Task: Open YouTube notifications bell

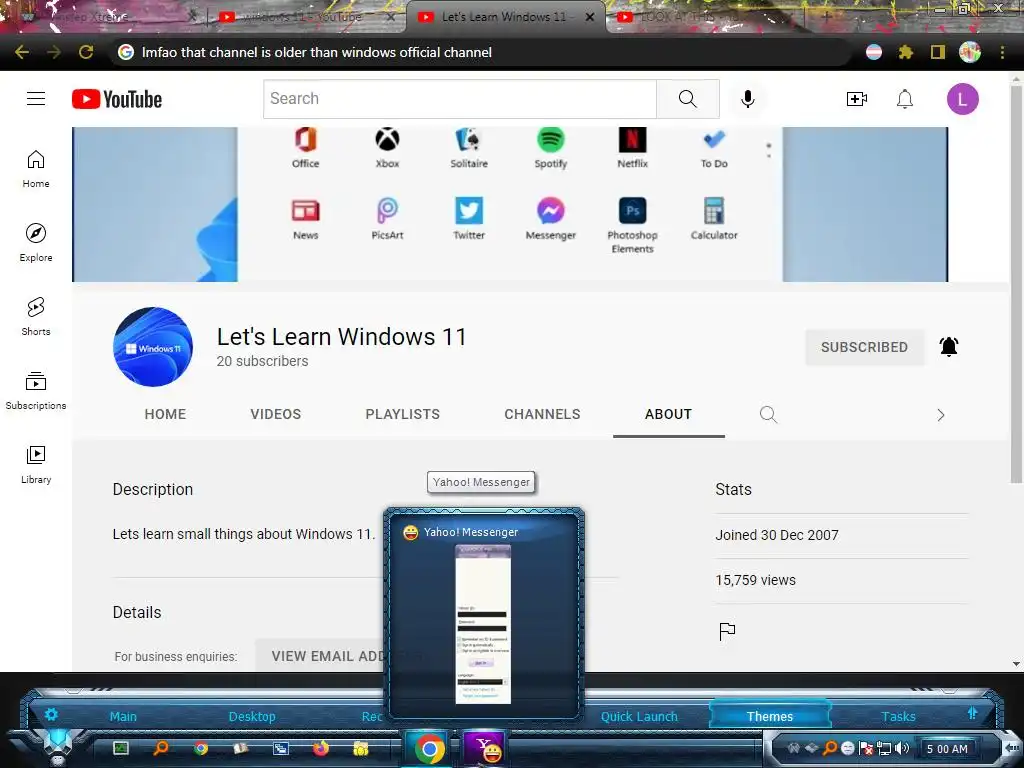Action: [904, 99]
